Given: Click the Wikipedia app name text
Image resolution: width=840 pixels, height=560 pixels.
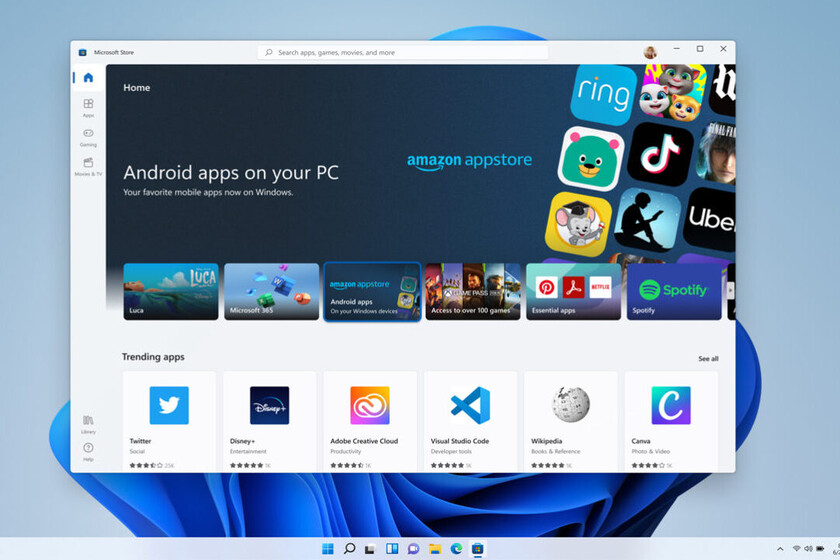Looking at the screenshot, I should click(546, 441).
